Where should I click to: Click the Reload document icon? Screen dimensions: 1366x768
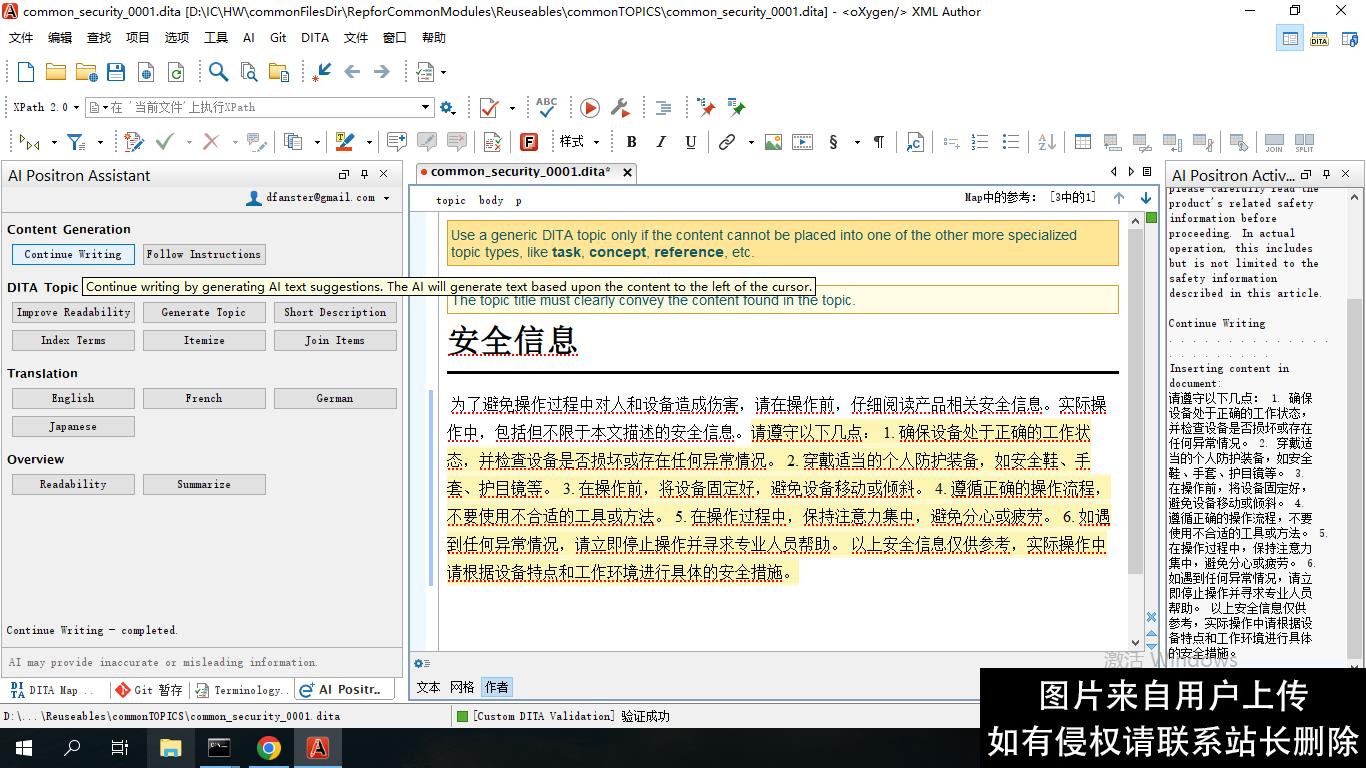click(x=176, y=72)
